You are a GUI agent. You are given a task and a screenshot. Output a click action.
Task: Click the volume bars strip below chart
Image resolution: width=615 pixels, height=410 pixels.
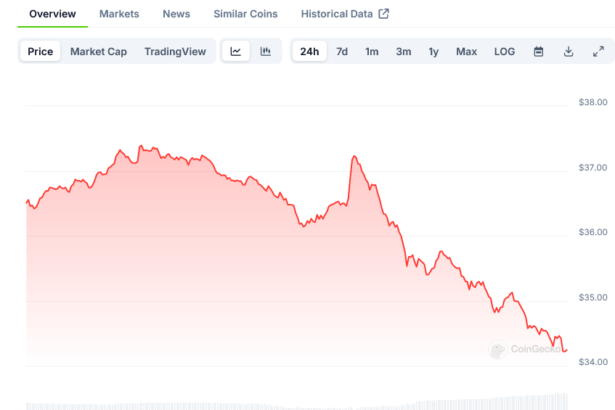(x=300, y=404)
